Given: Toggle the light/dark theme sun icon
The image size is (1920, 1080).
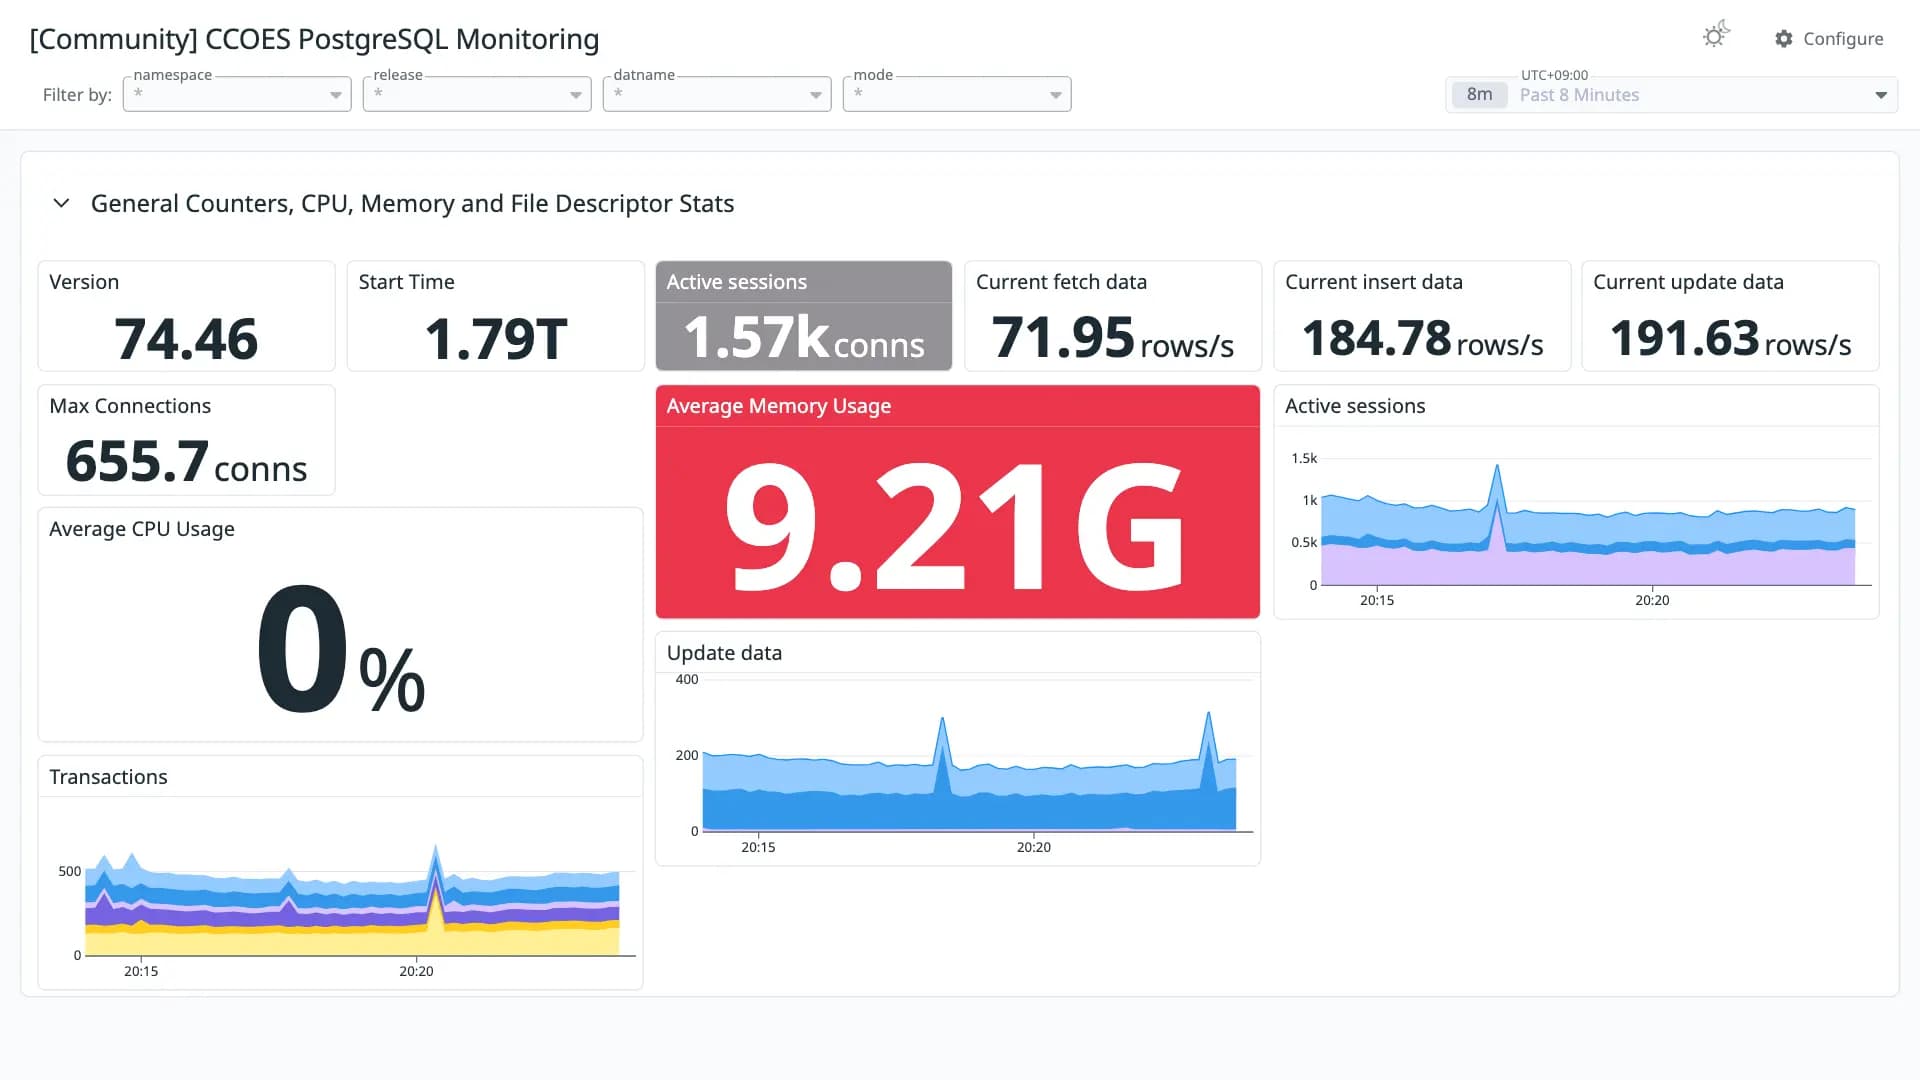Looking at the screenshot, I should [1716, 36].
